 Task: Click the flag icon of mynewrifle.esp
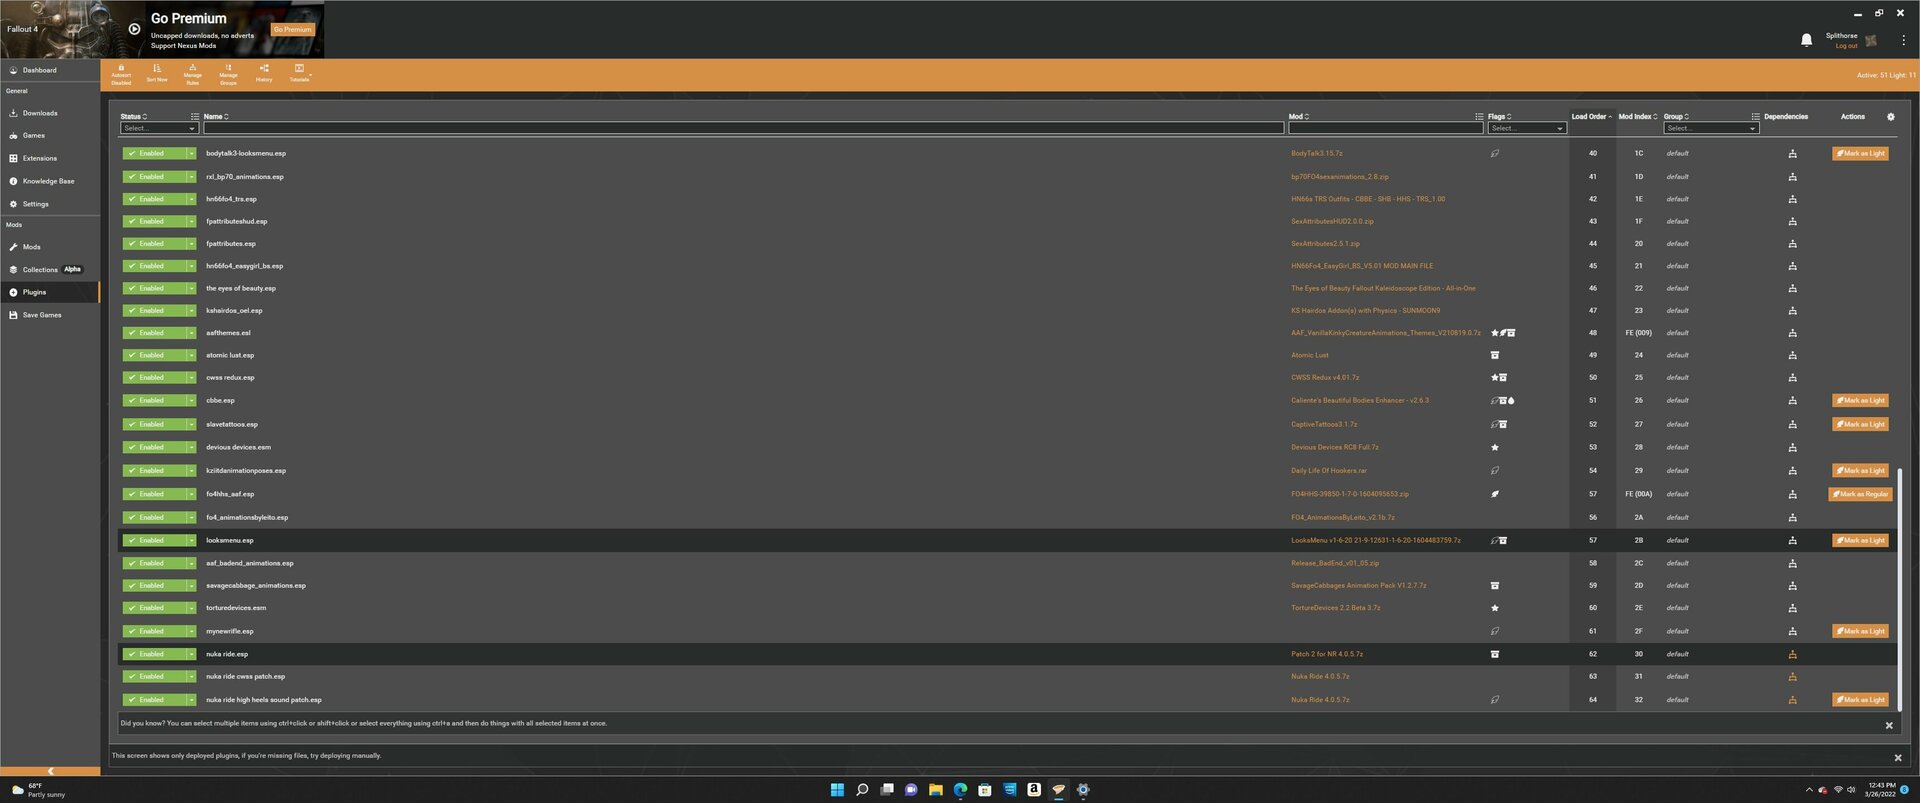point(1495,631)
